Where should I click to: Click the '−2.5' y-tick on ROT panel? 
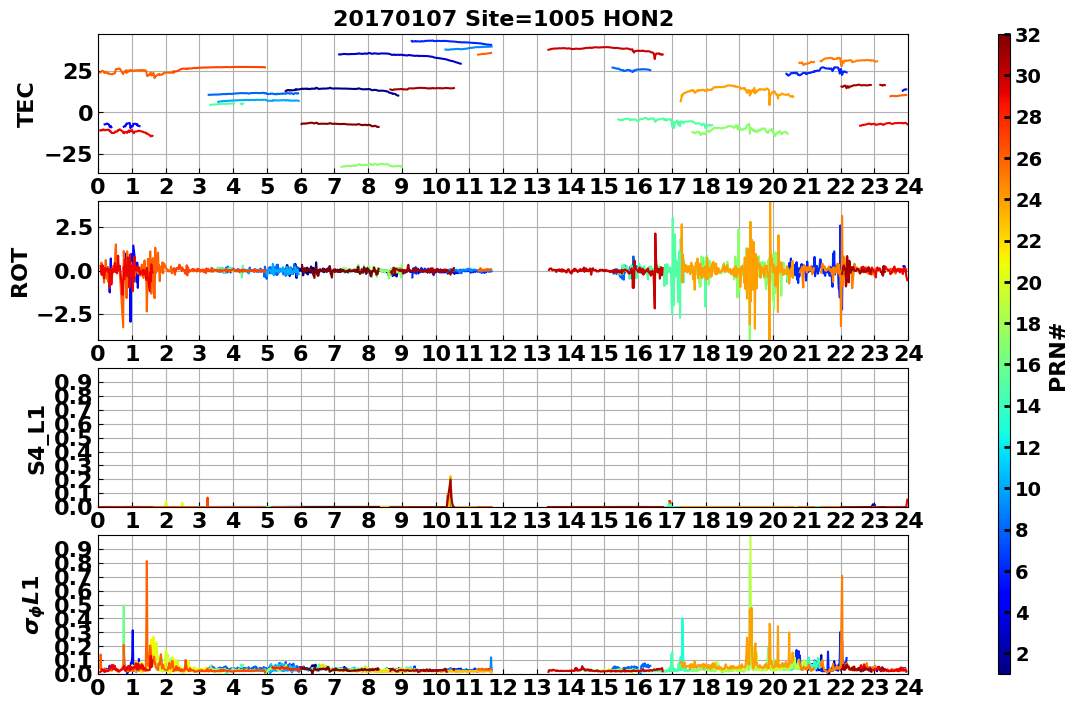(64, 315)
